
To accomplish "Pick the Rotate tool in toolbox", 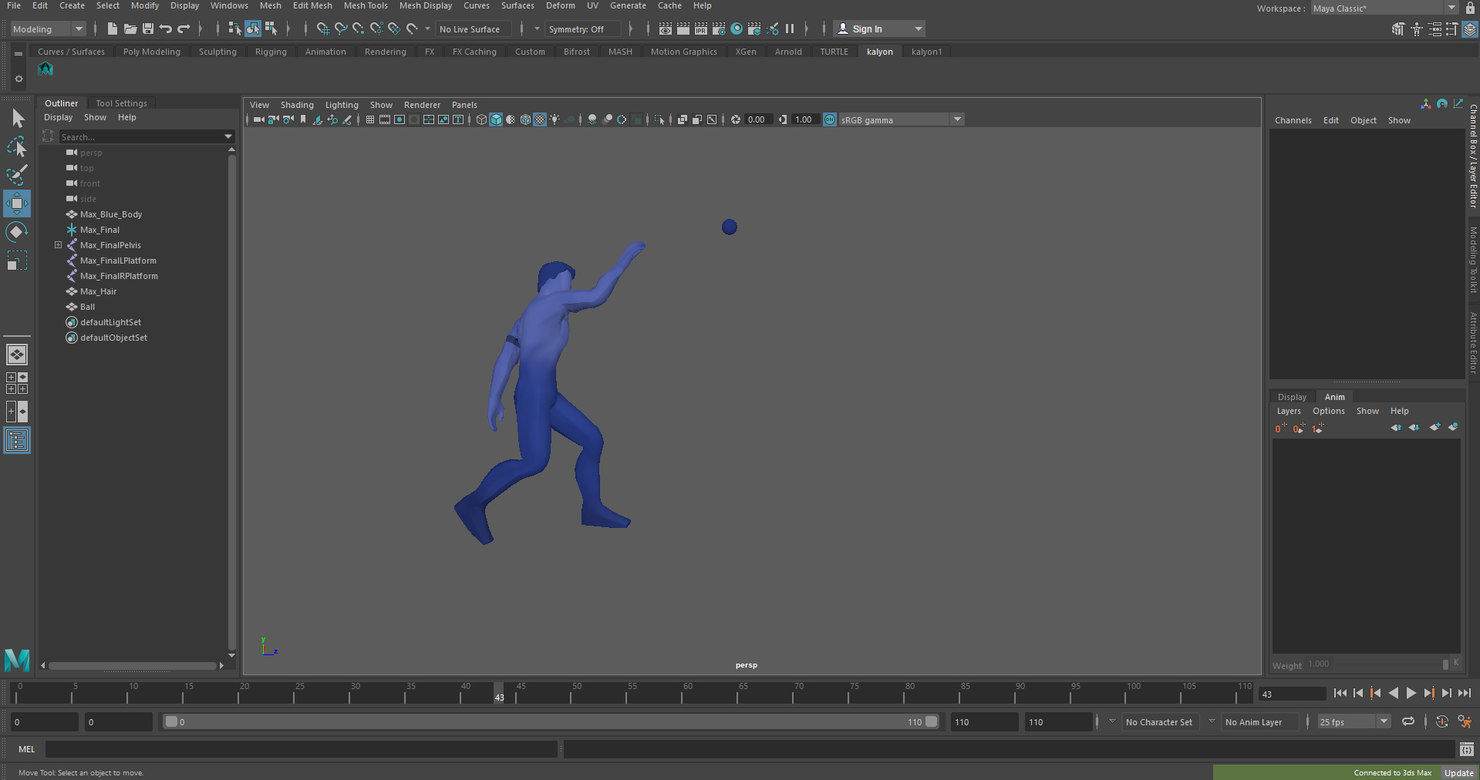I will pos(17,232).
